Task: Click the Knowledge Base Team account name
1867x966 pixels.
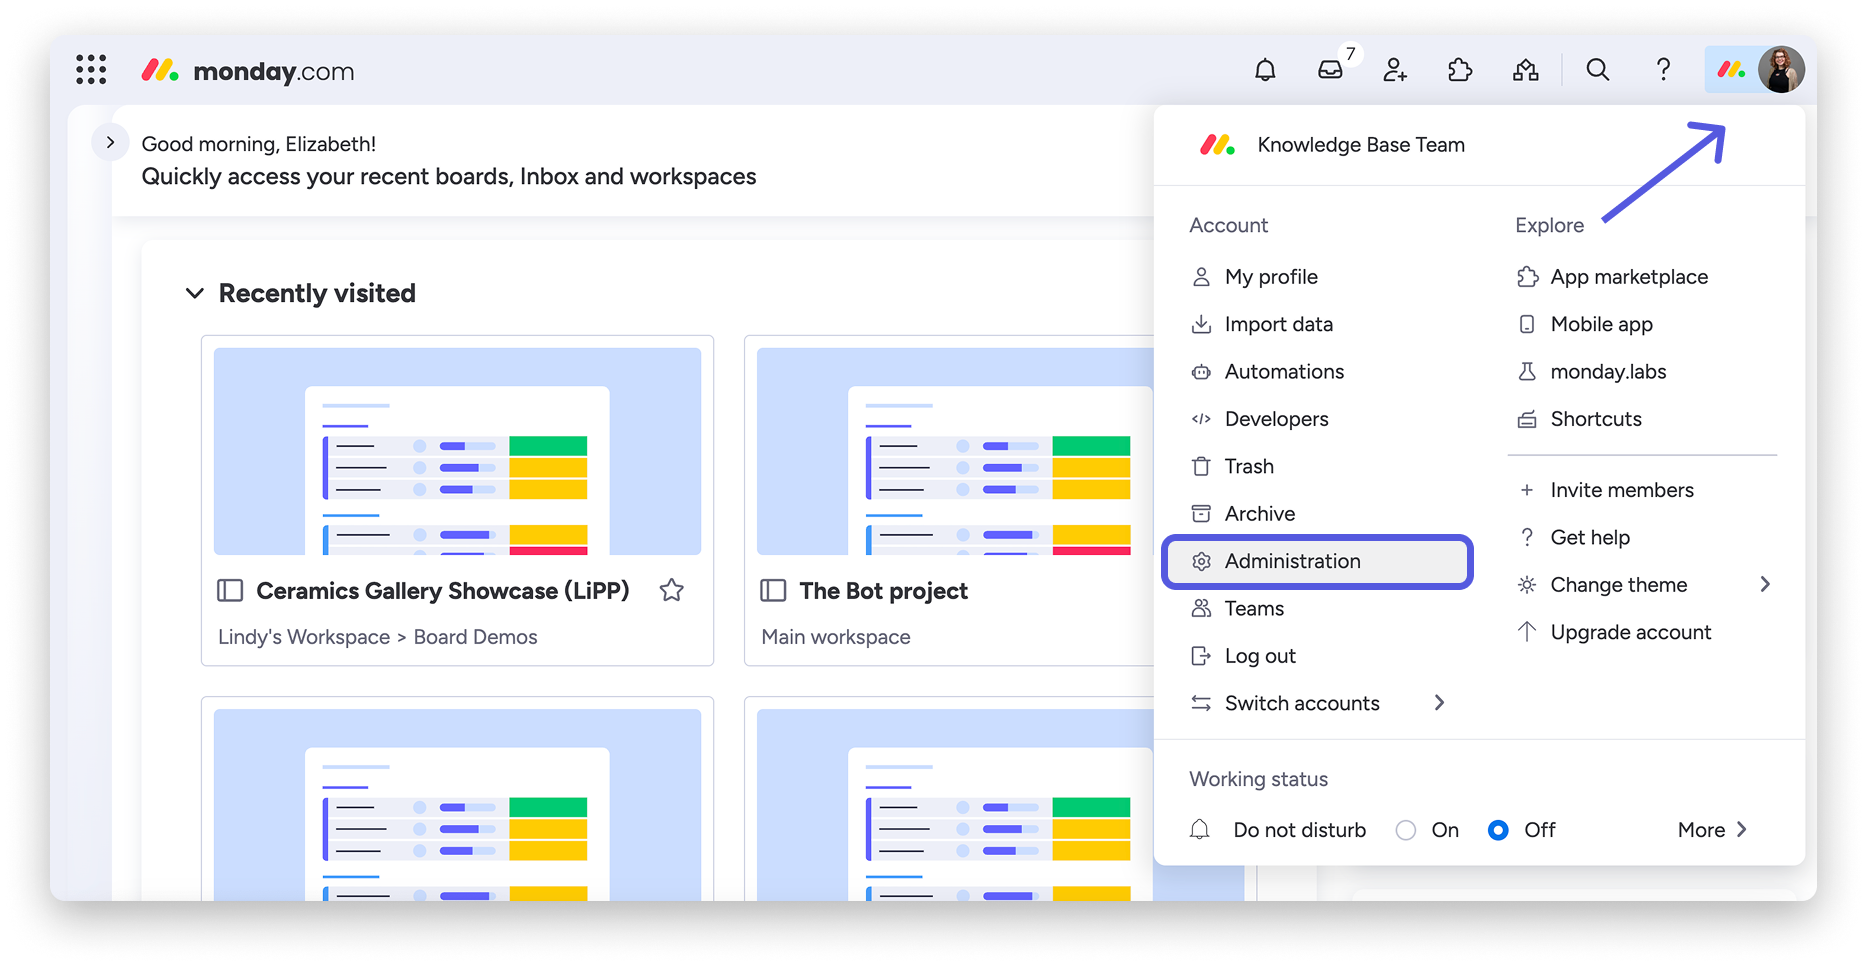Action: pos(1361,145)
